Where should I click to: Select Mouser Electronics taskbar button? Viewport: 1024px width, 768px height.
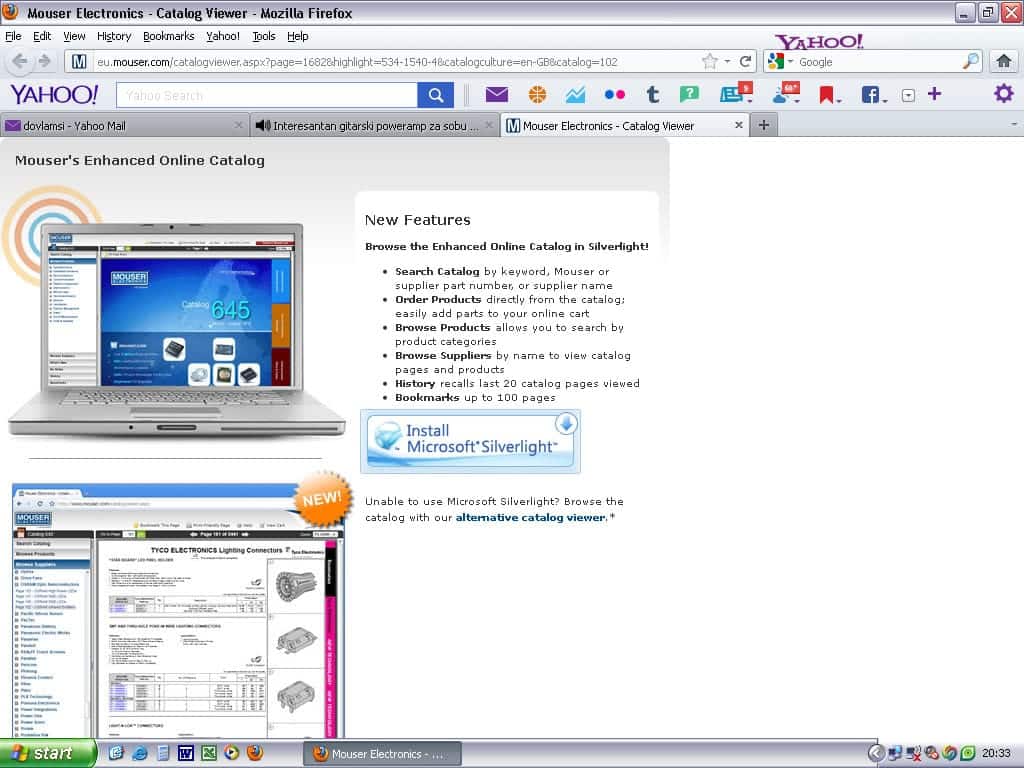[x=382, y=754]
